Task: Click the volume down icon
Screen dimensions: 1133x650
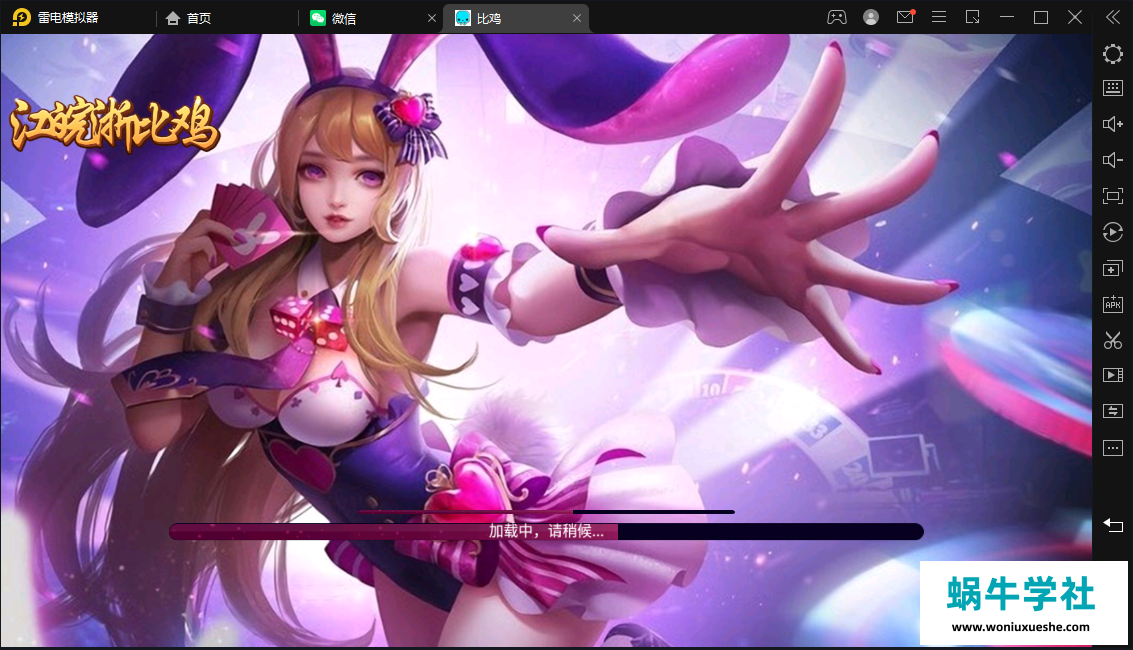Action: (x=1112, y=160)
